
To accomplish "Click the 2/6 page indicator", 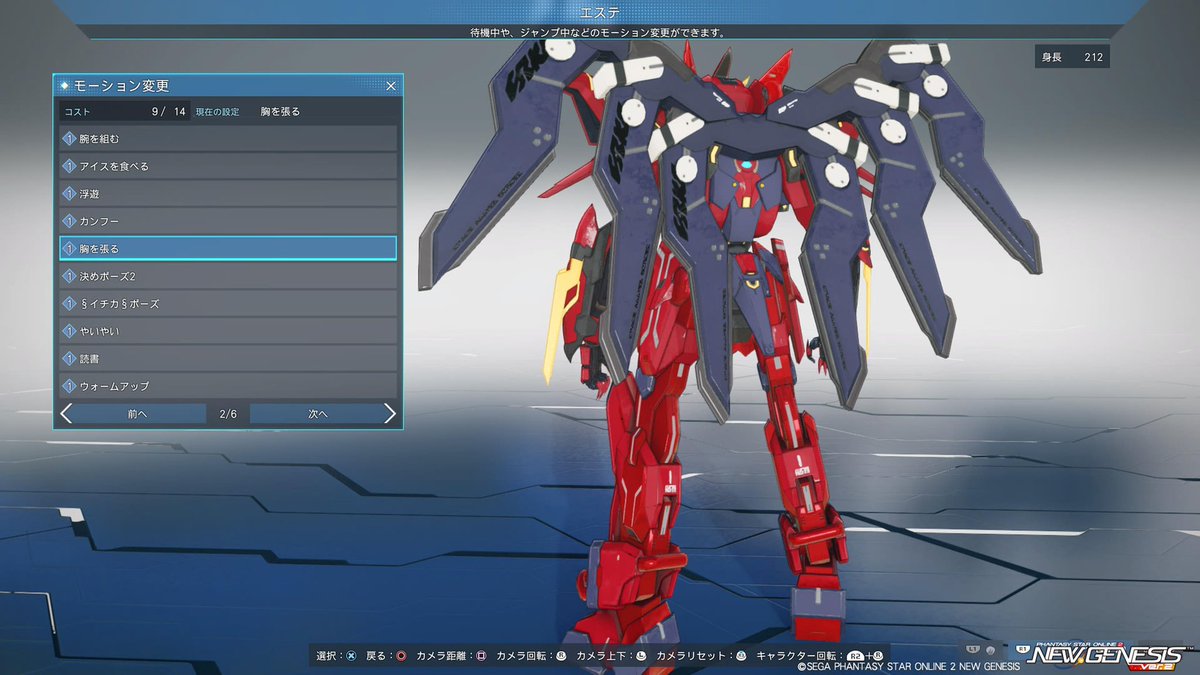I will click(228, 414).
